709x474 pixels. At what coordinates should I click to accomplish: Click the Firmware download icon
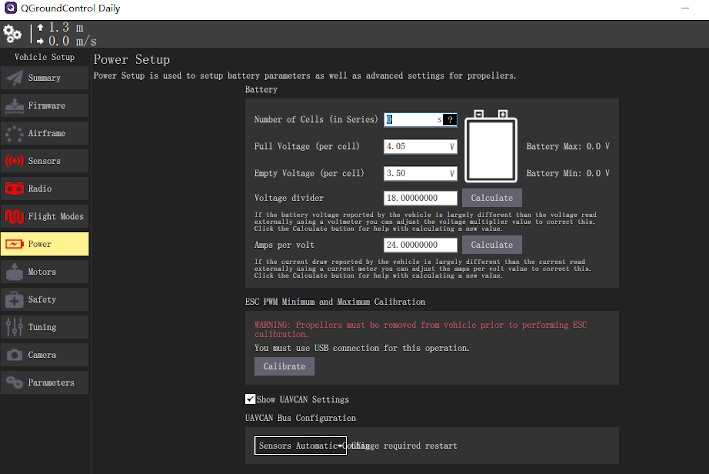pyautogui.click(x=14, y=105)
